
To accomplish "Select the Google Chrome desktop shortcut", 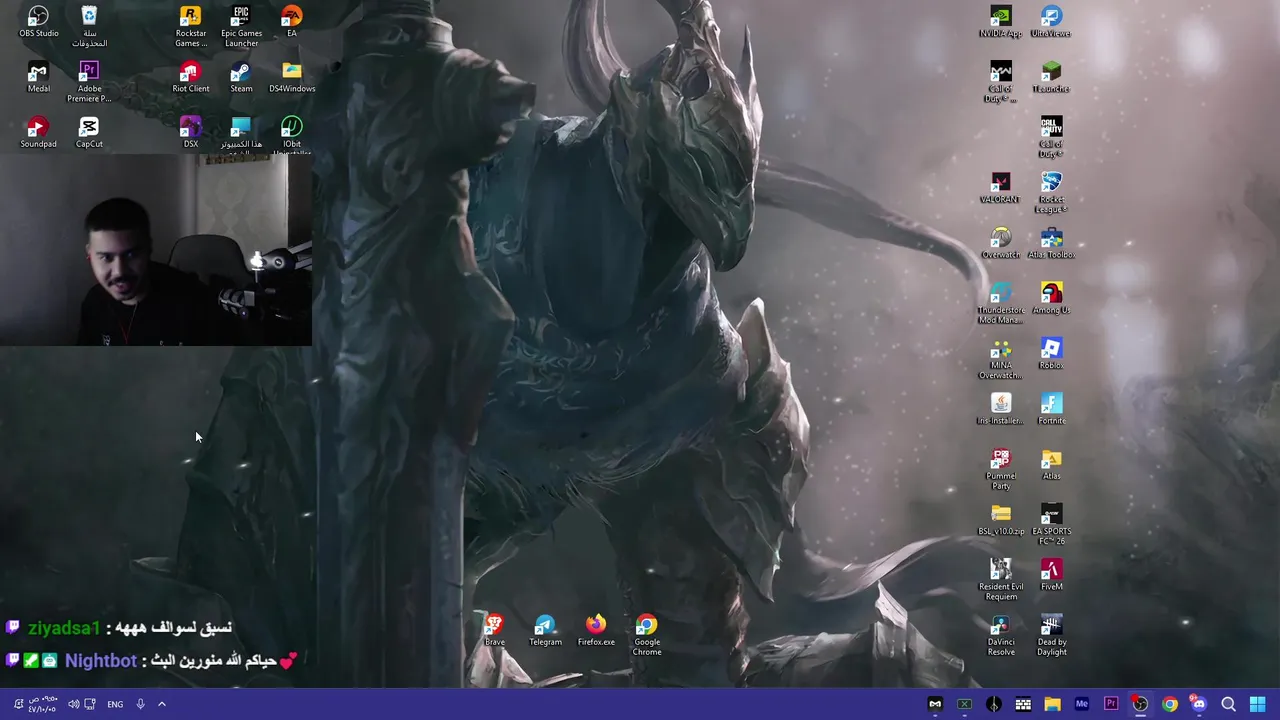I will (647, 635).
